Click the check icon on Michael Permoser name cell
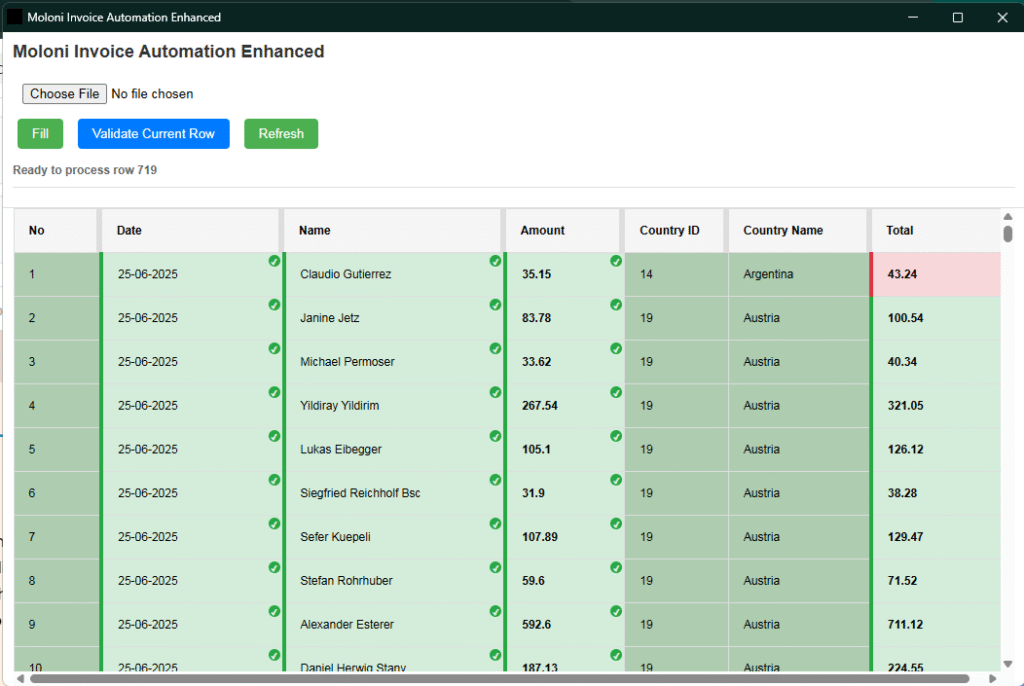This screenshot has width=1024, height=686. click(495, 348)
